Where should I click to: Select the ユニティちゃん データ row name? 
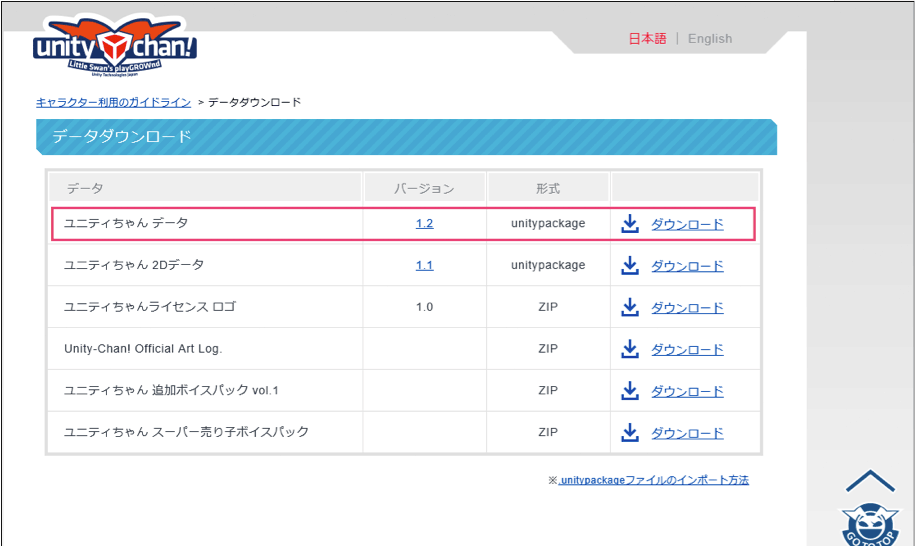(x=126, y=223)
